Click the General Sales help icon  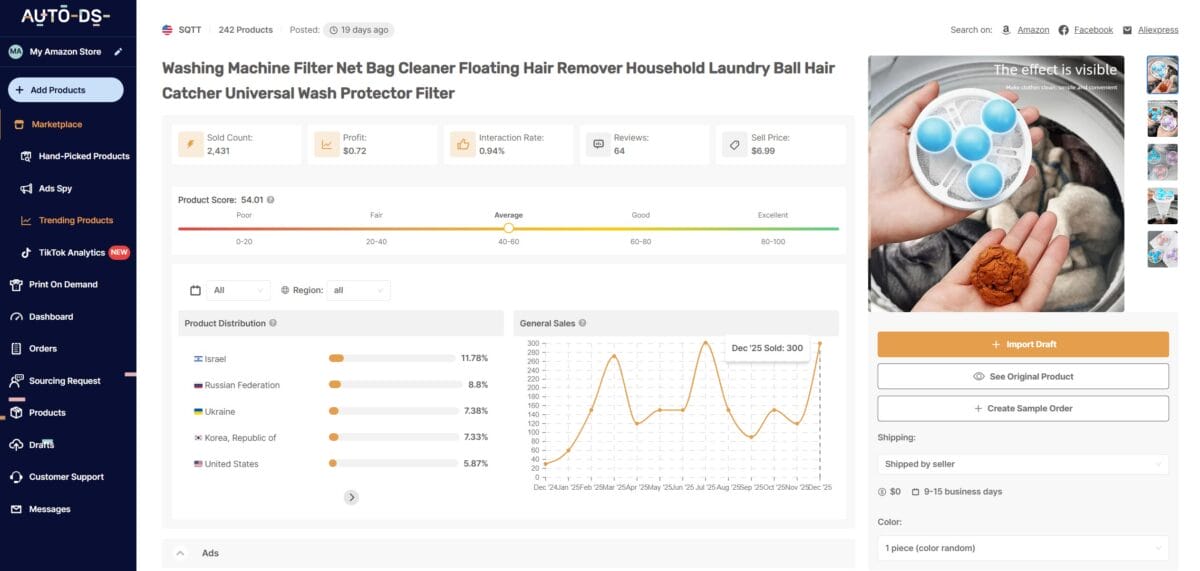[x=582, y=323]
